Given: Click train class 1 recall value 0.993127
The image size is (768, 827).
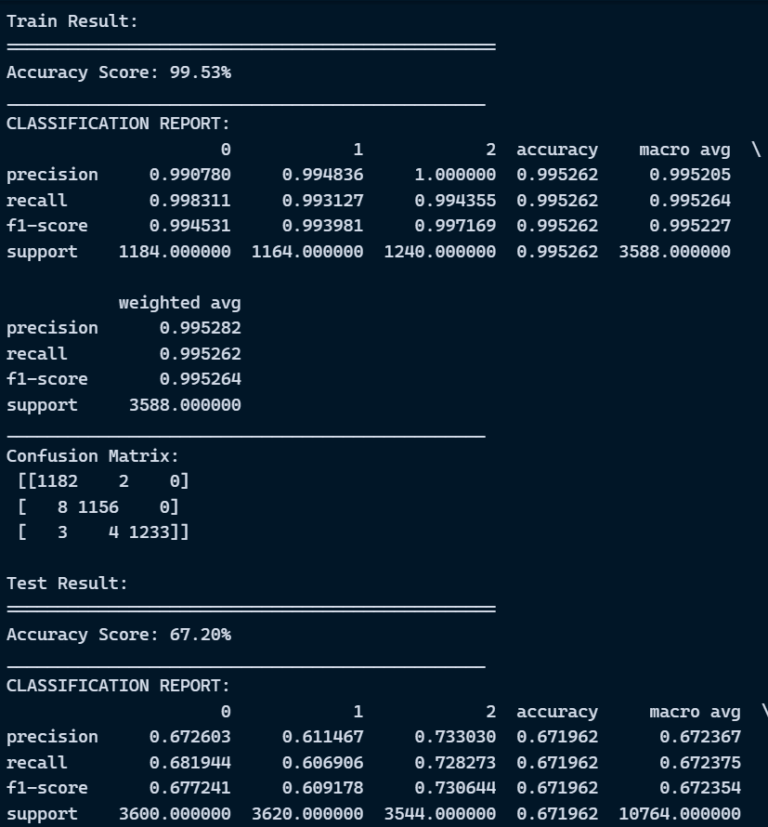Looking at the screenshot, I should tap(322, 200).
